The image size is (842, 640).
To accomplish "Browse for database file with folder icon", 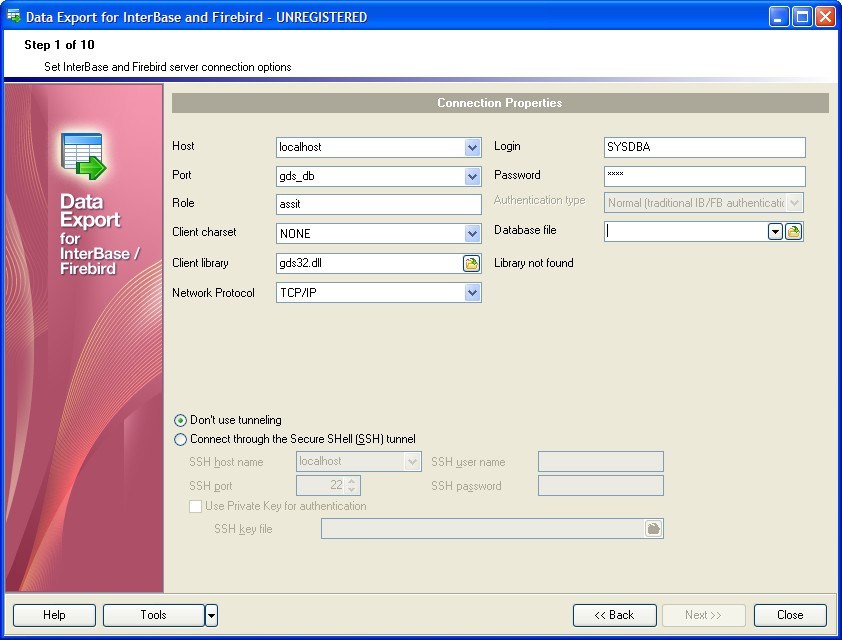I will click(x=793, y=232).
